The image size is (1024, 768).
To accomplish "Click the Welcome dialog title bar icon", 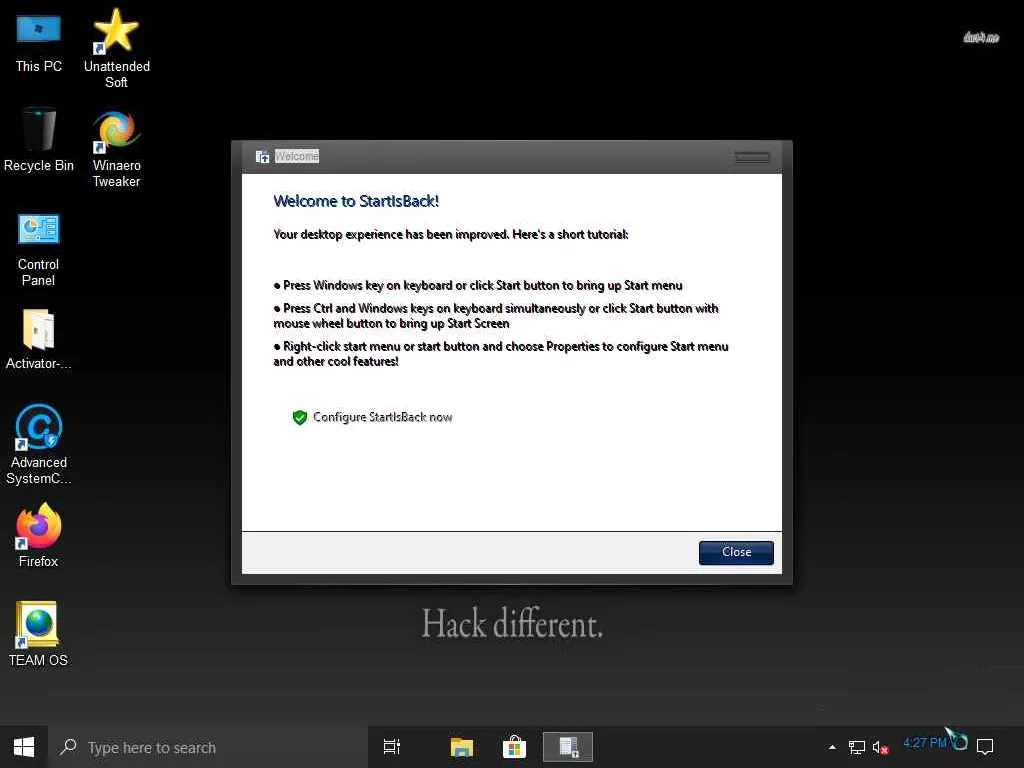I will pos(263,157).
